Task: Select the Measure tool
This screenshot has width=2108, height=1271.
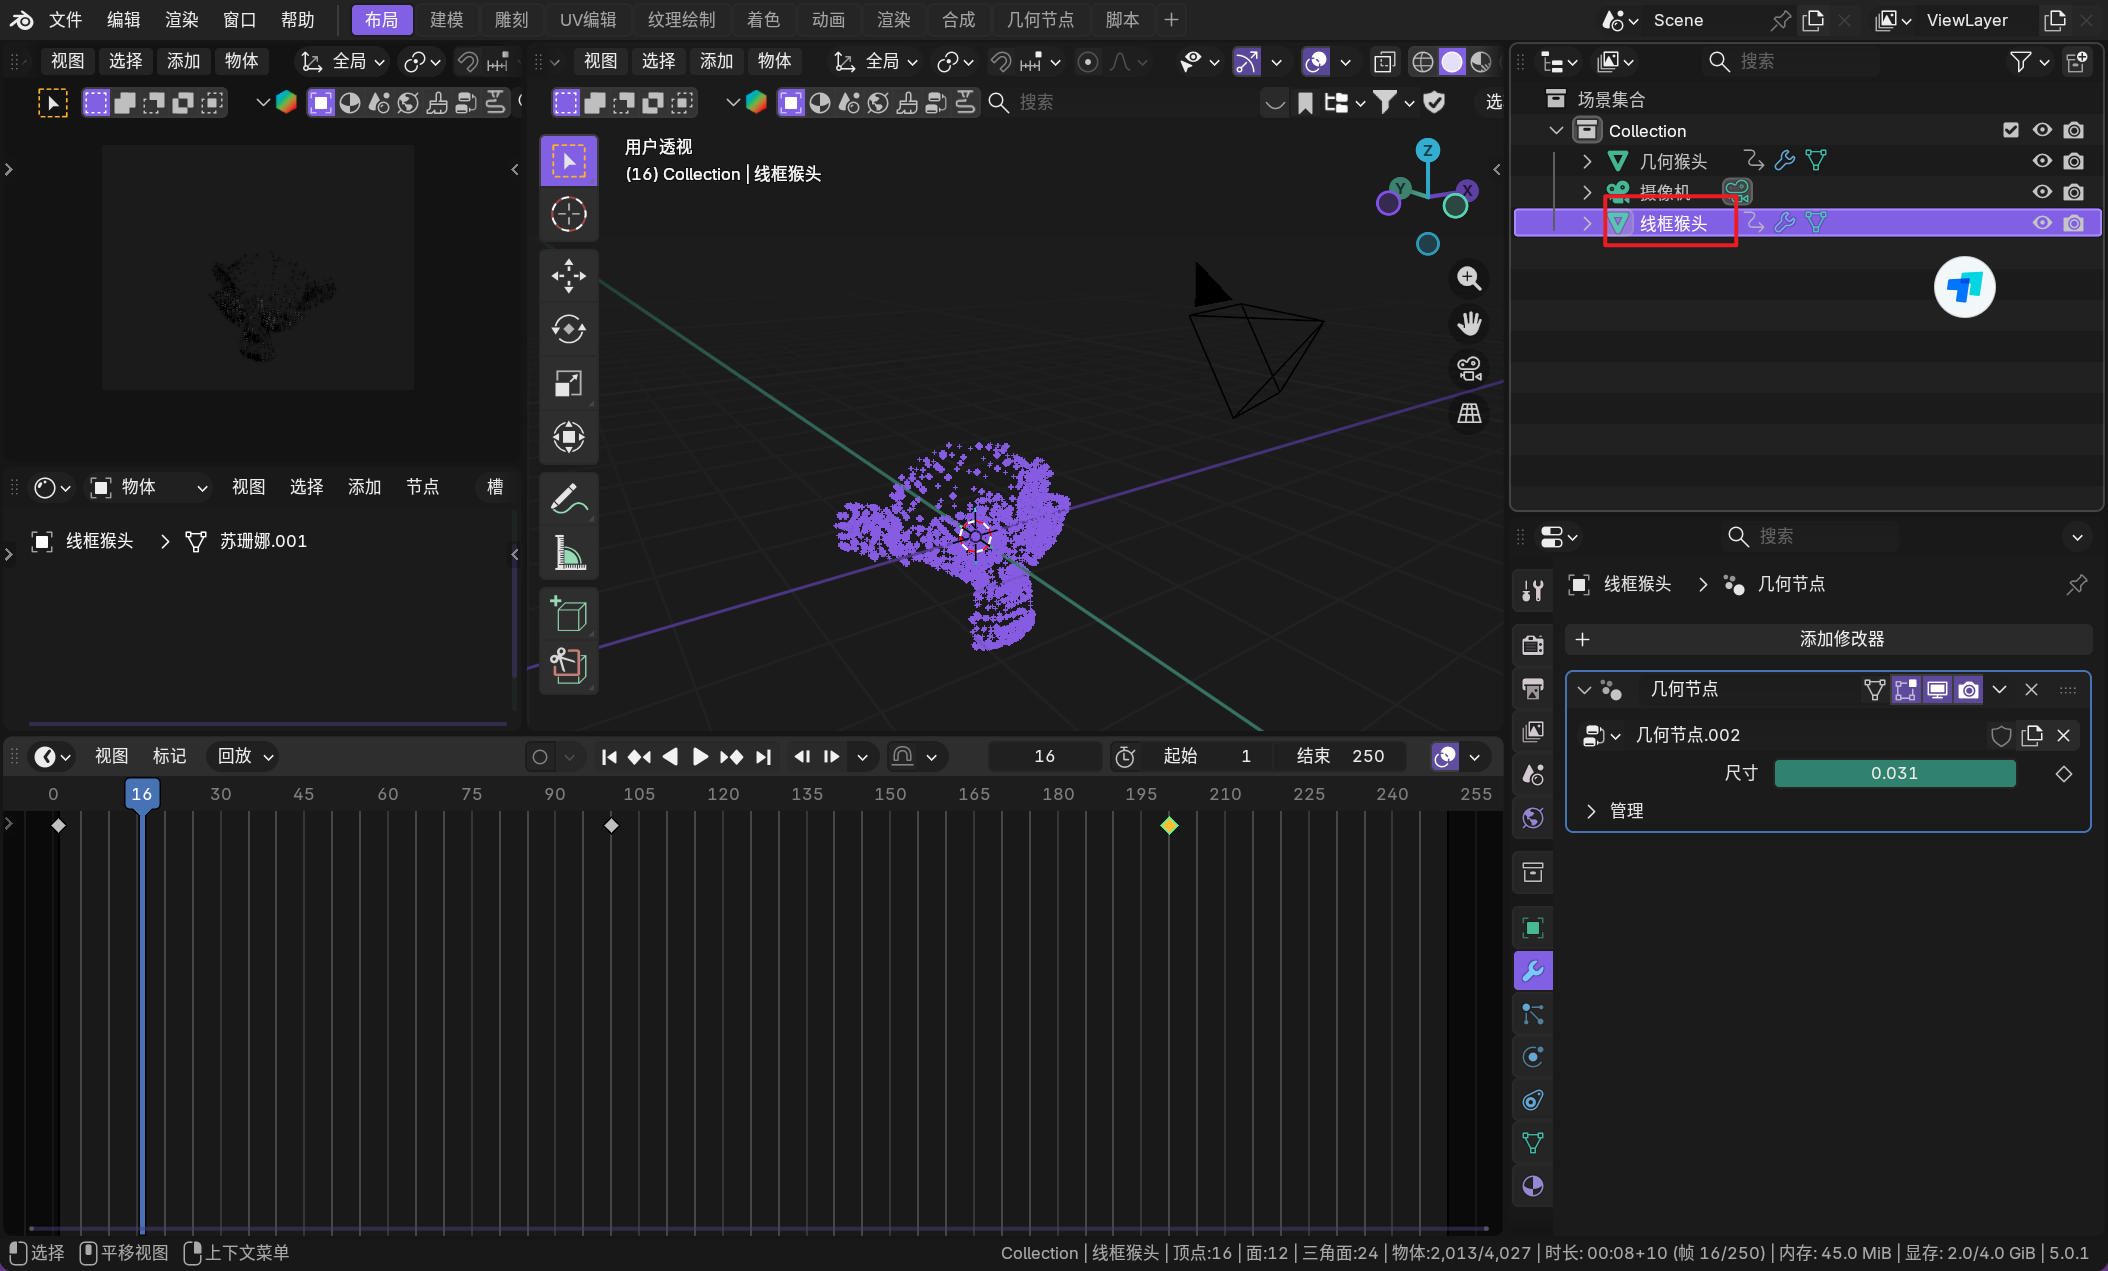Action: coord(568,552)
